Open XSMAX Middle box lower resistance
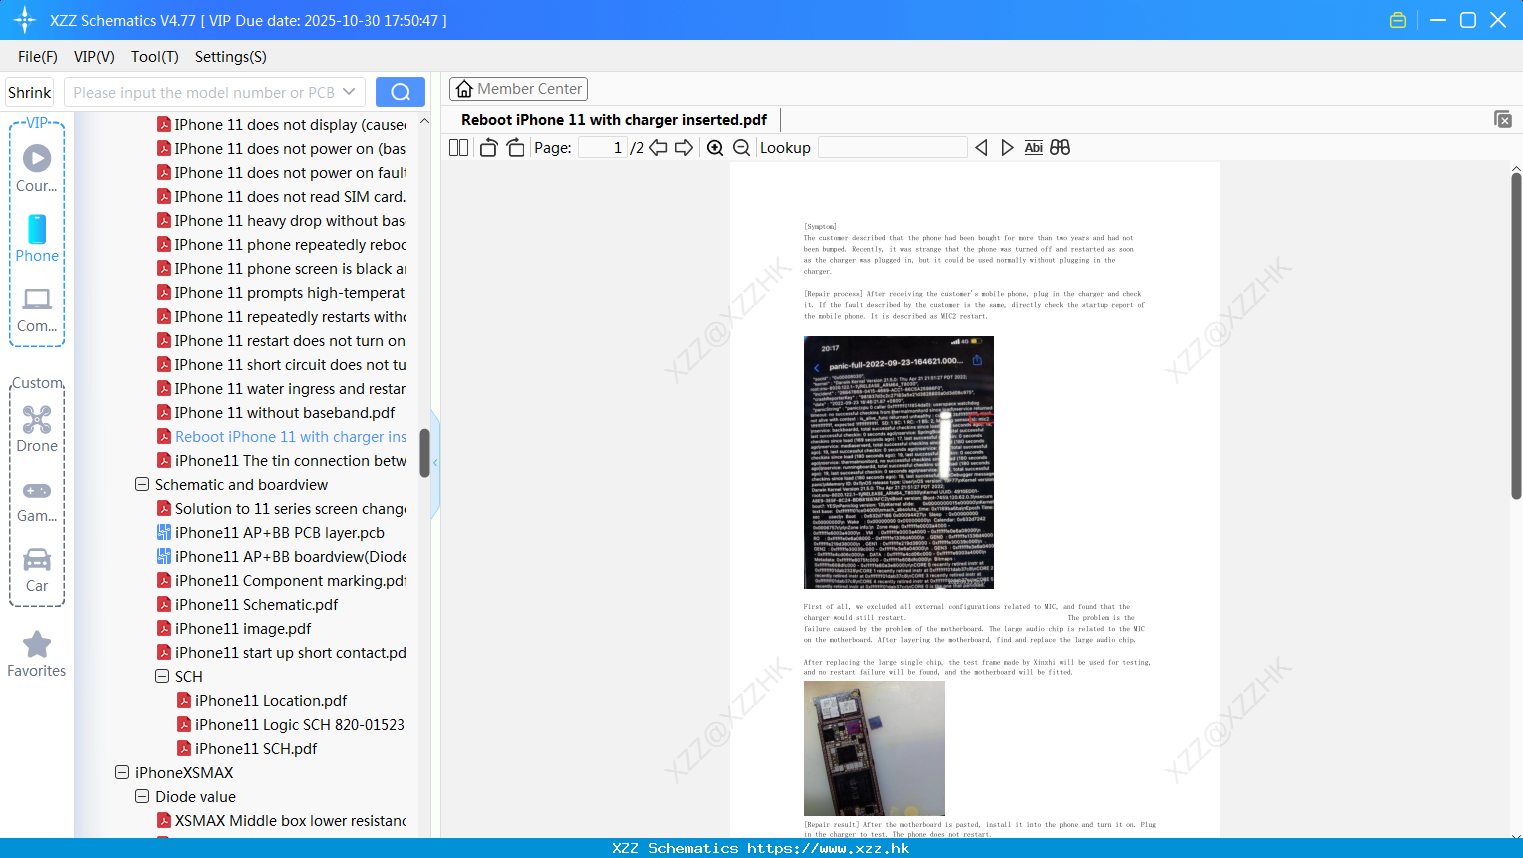 click(x=290, y=820)
